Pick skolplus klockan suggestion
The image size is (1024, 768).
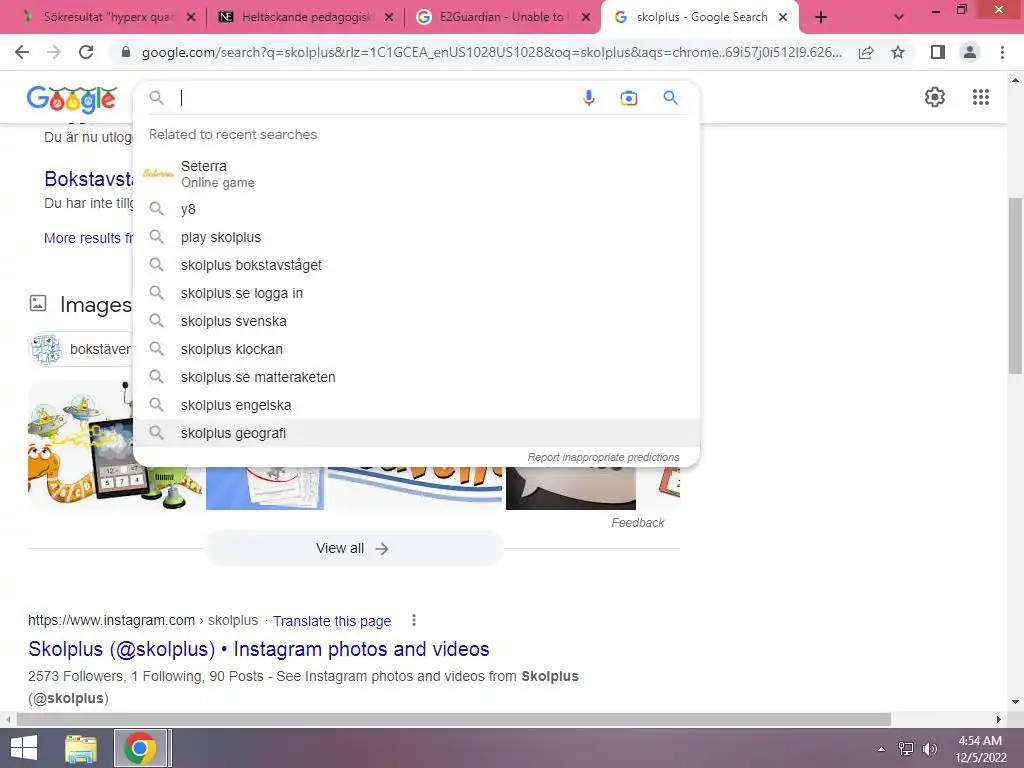coord(417,349)
